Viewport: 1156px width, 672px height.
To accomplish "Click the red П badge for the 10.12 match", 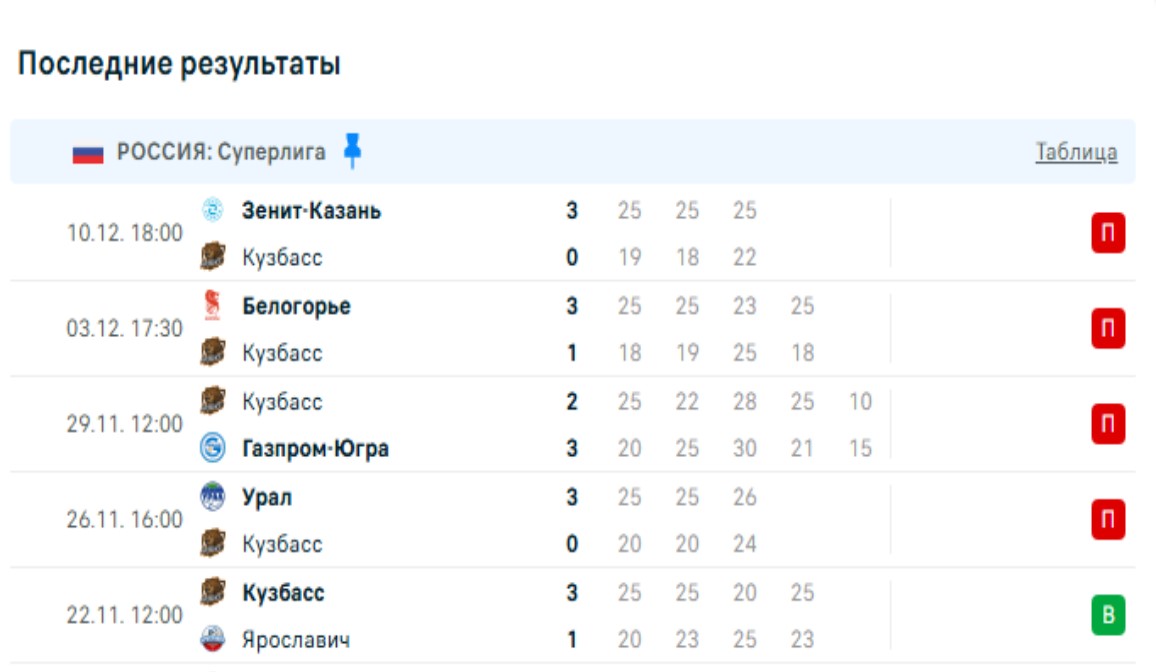I will coord(1108,234).
